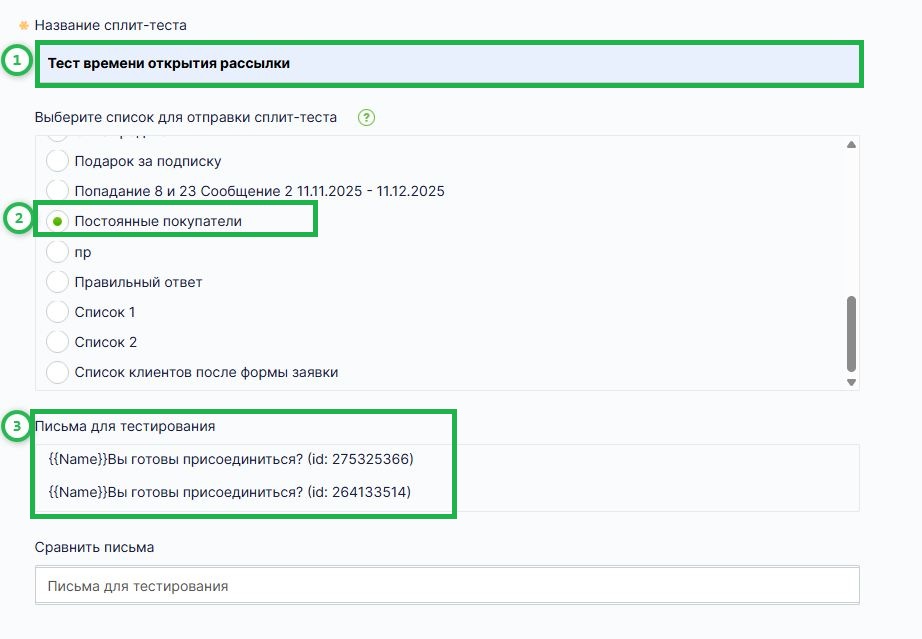Image resolution: width=922 pixels, height=639 pixels.
Task: Choose the "Список 2" list
Action: [x=57, y=341]
